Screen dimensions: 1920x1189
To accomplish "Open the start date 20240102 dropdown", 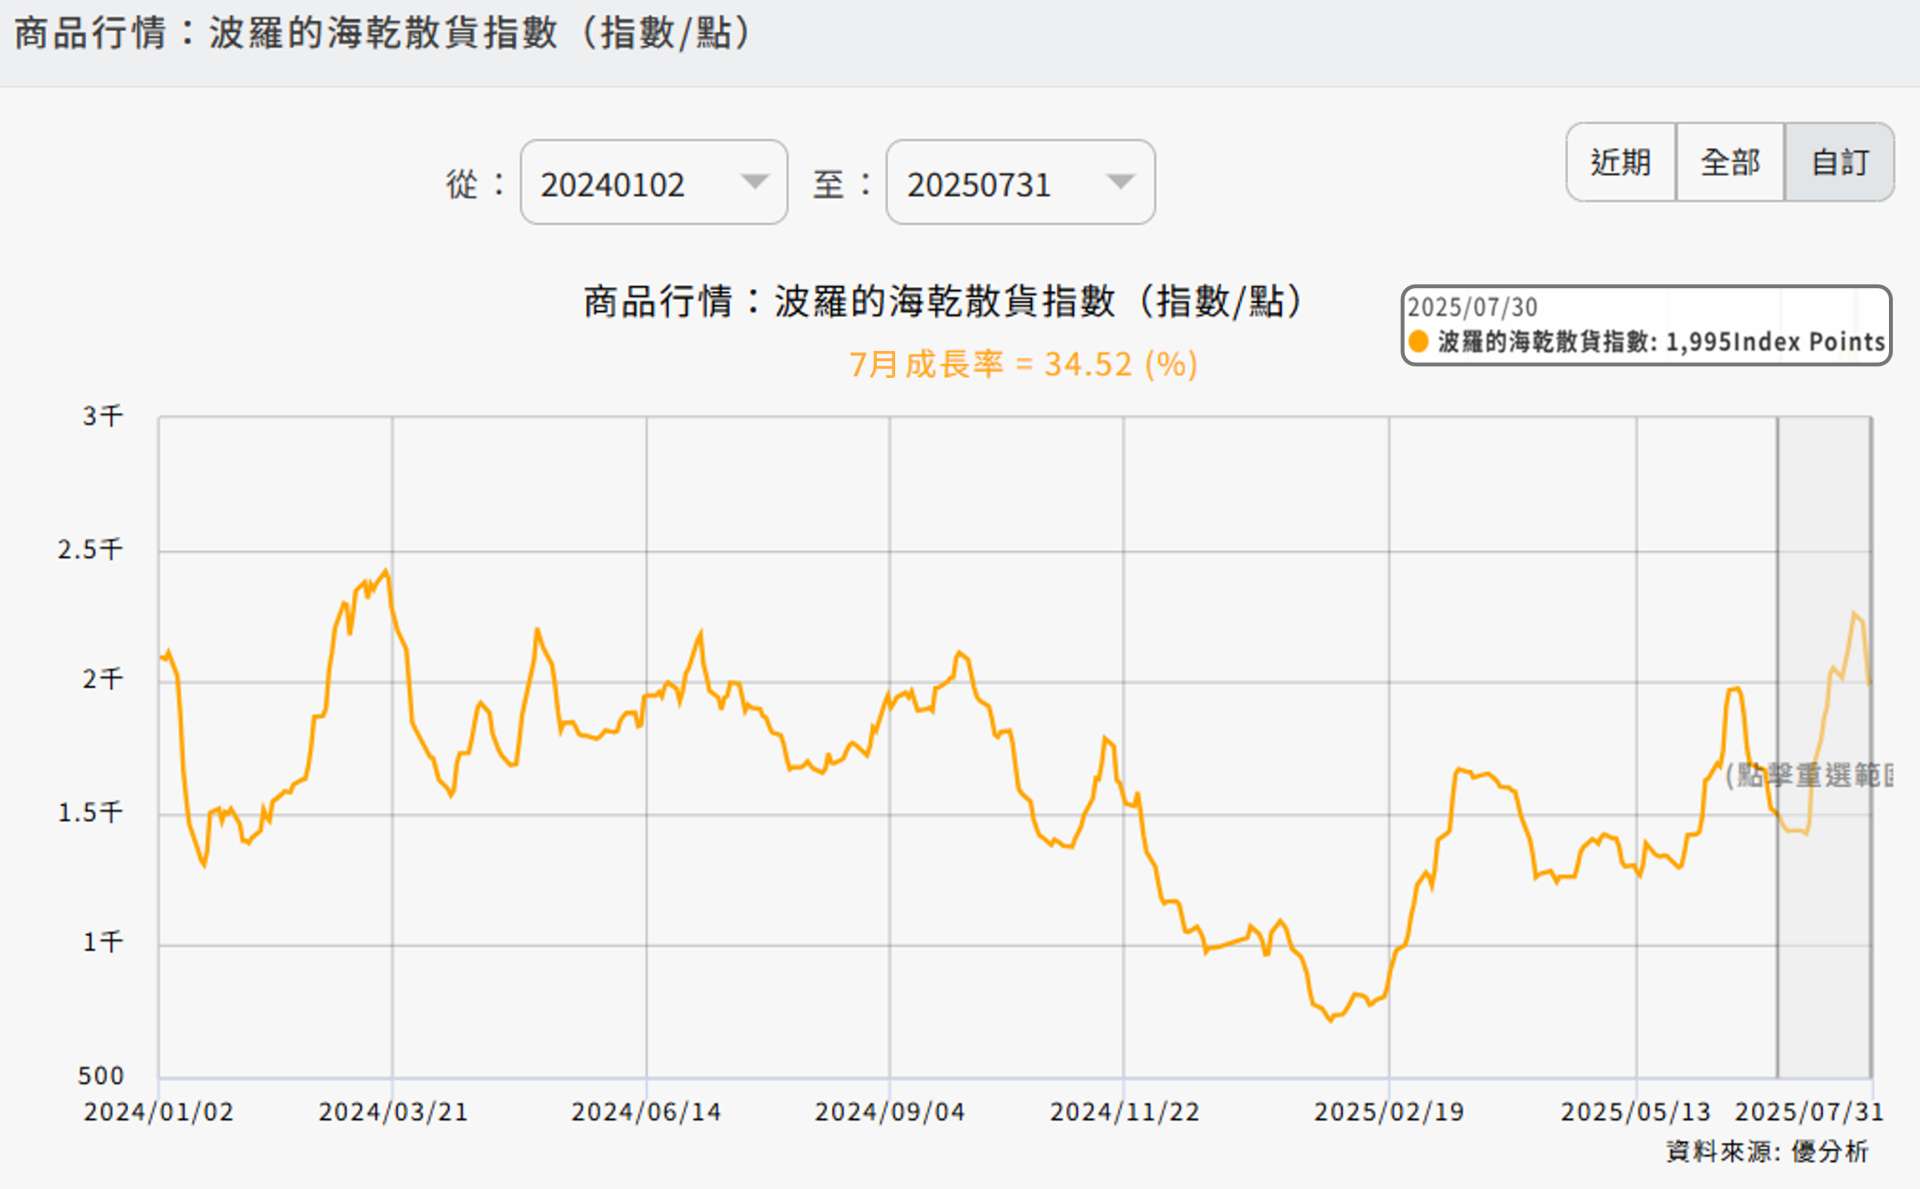I will pyautogui.click(x=654, y=182).
